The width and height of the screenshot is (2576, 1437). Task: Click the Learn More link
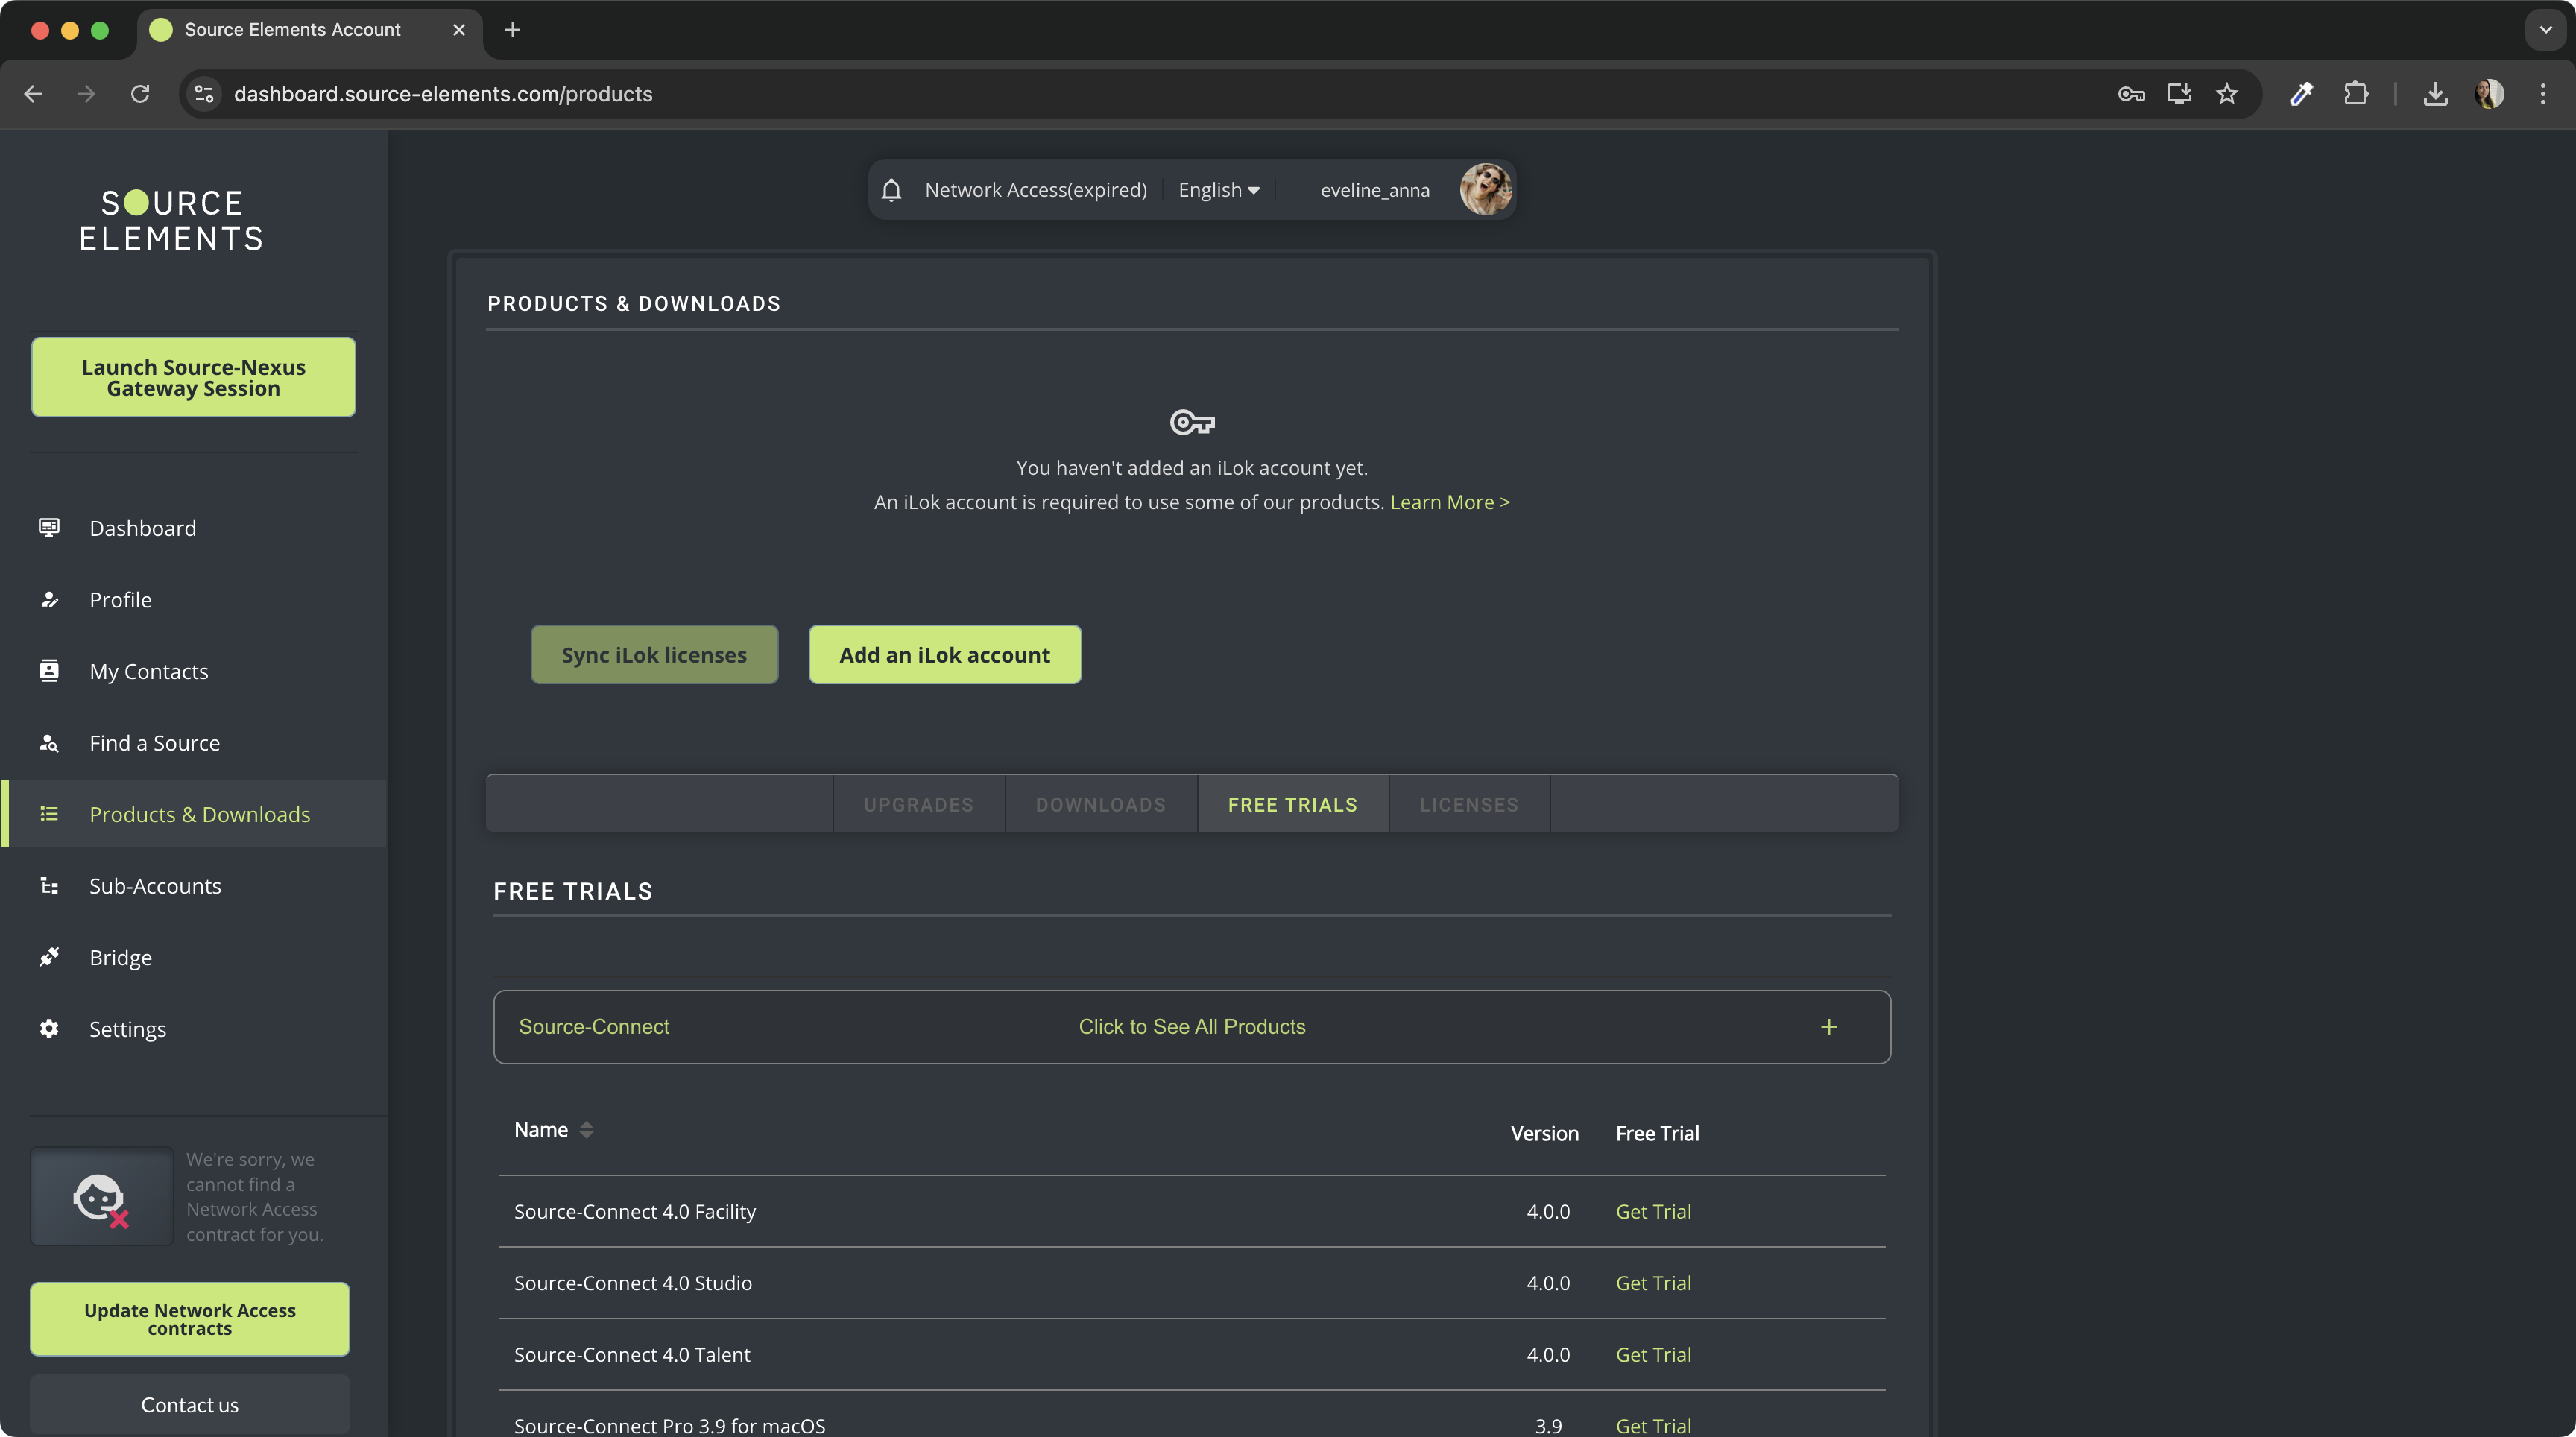click(x=1449, y=502)
